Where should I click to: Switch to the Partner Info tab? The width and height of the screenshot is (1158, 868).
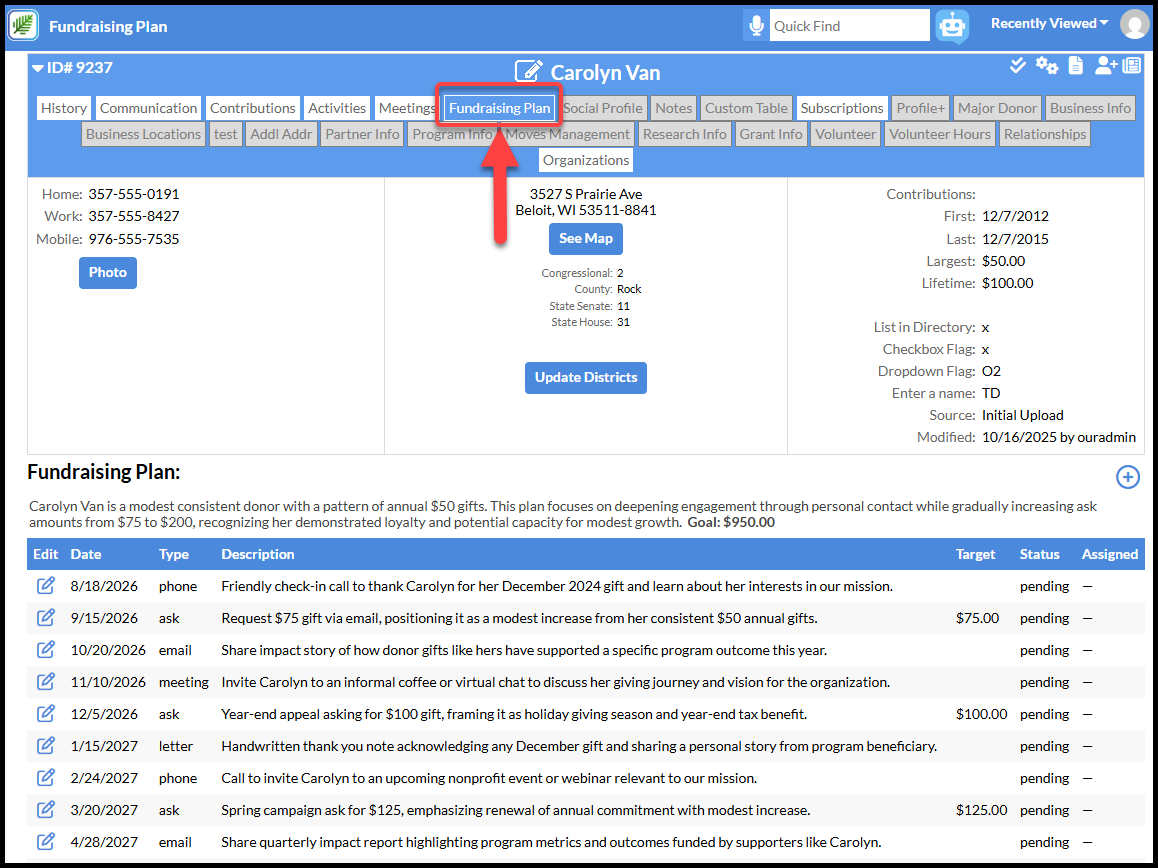tap(363, 134)
